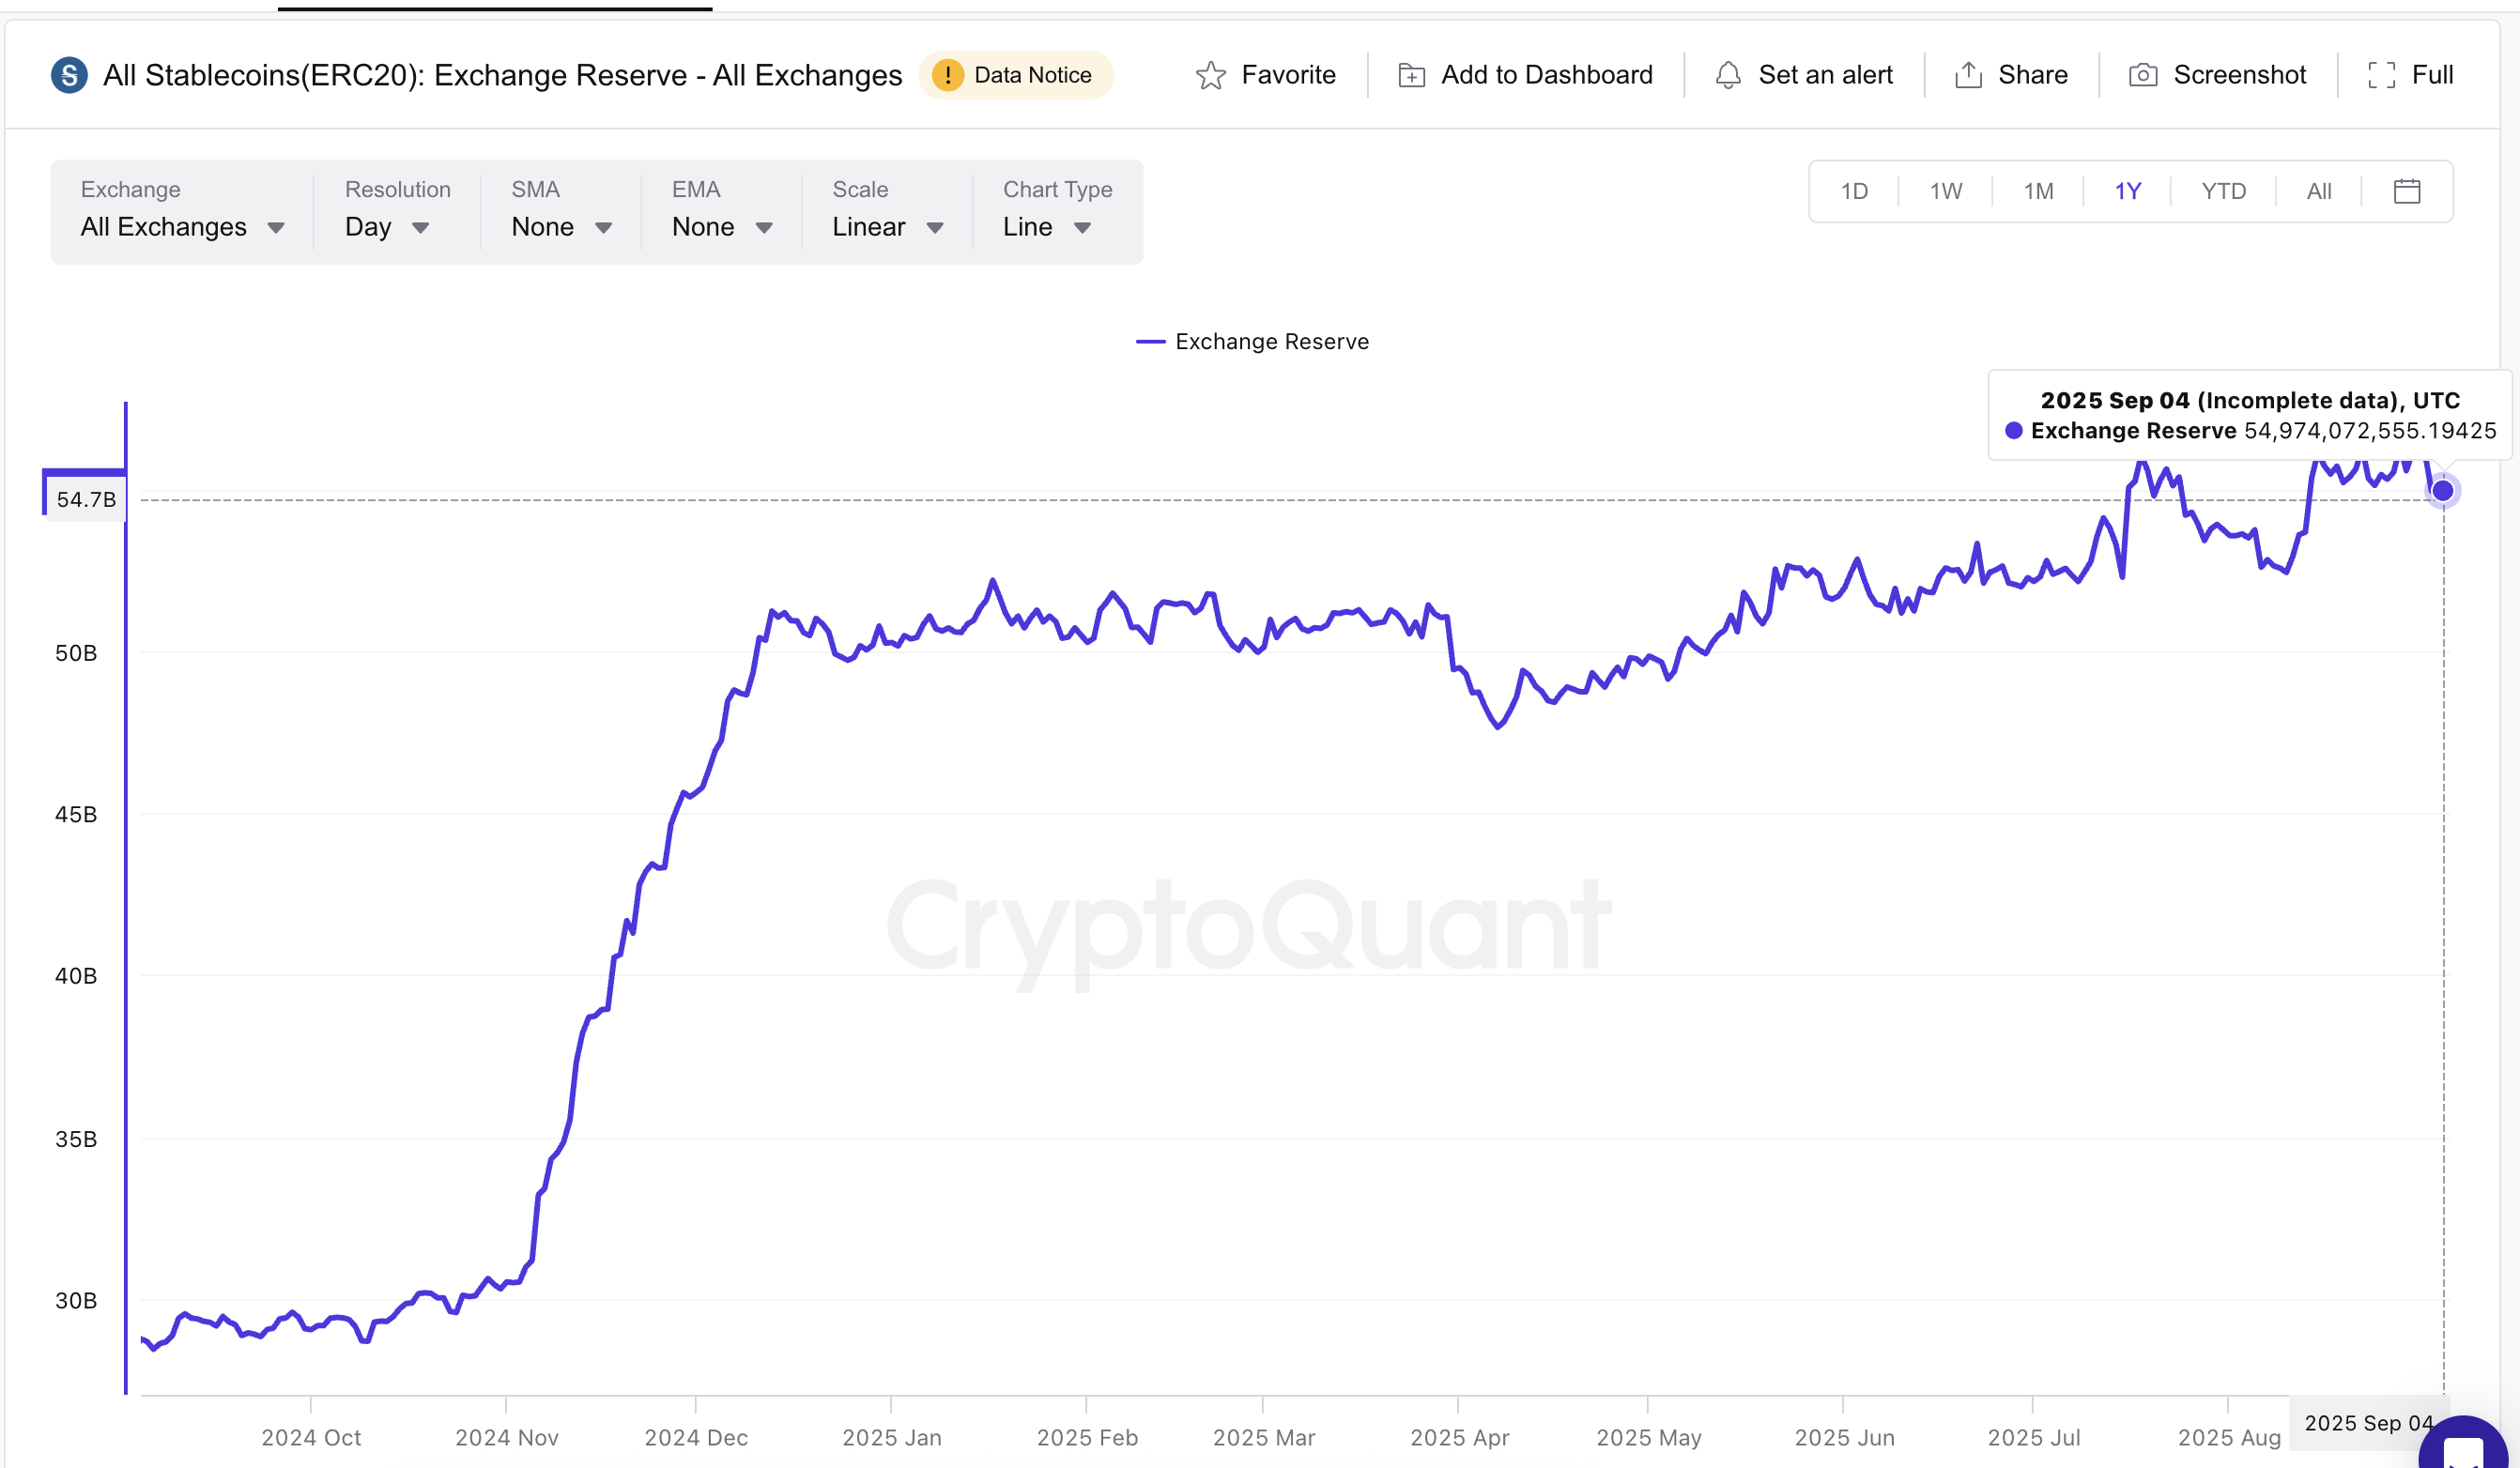Open the EMA dropdown selector
Viewport: 2520px width, 1468px height.
pos(722,227)
